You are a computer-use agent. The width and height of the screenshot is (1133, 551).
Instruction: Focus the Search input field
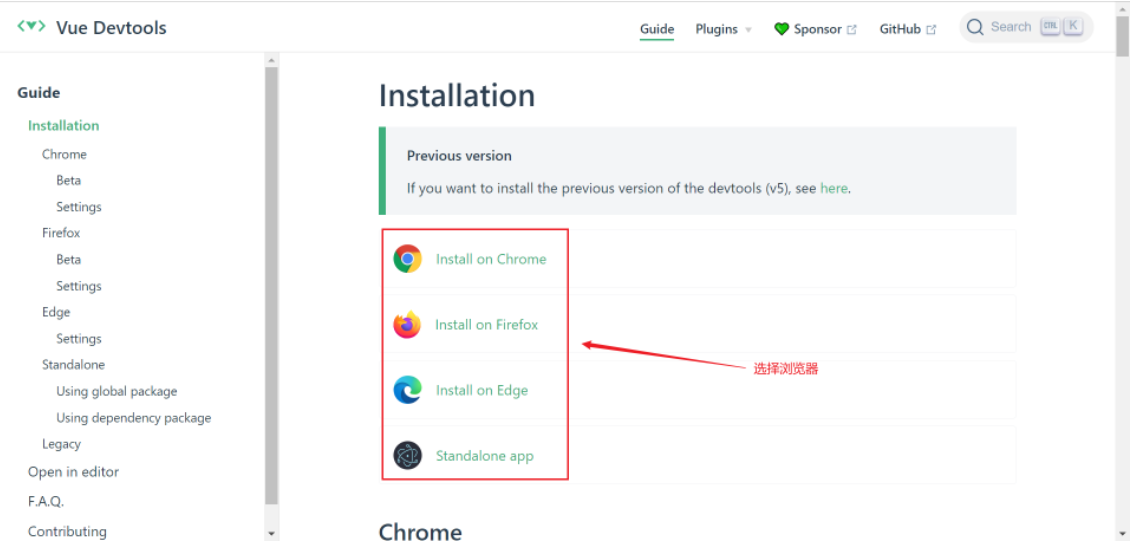[1011, 27]
